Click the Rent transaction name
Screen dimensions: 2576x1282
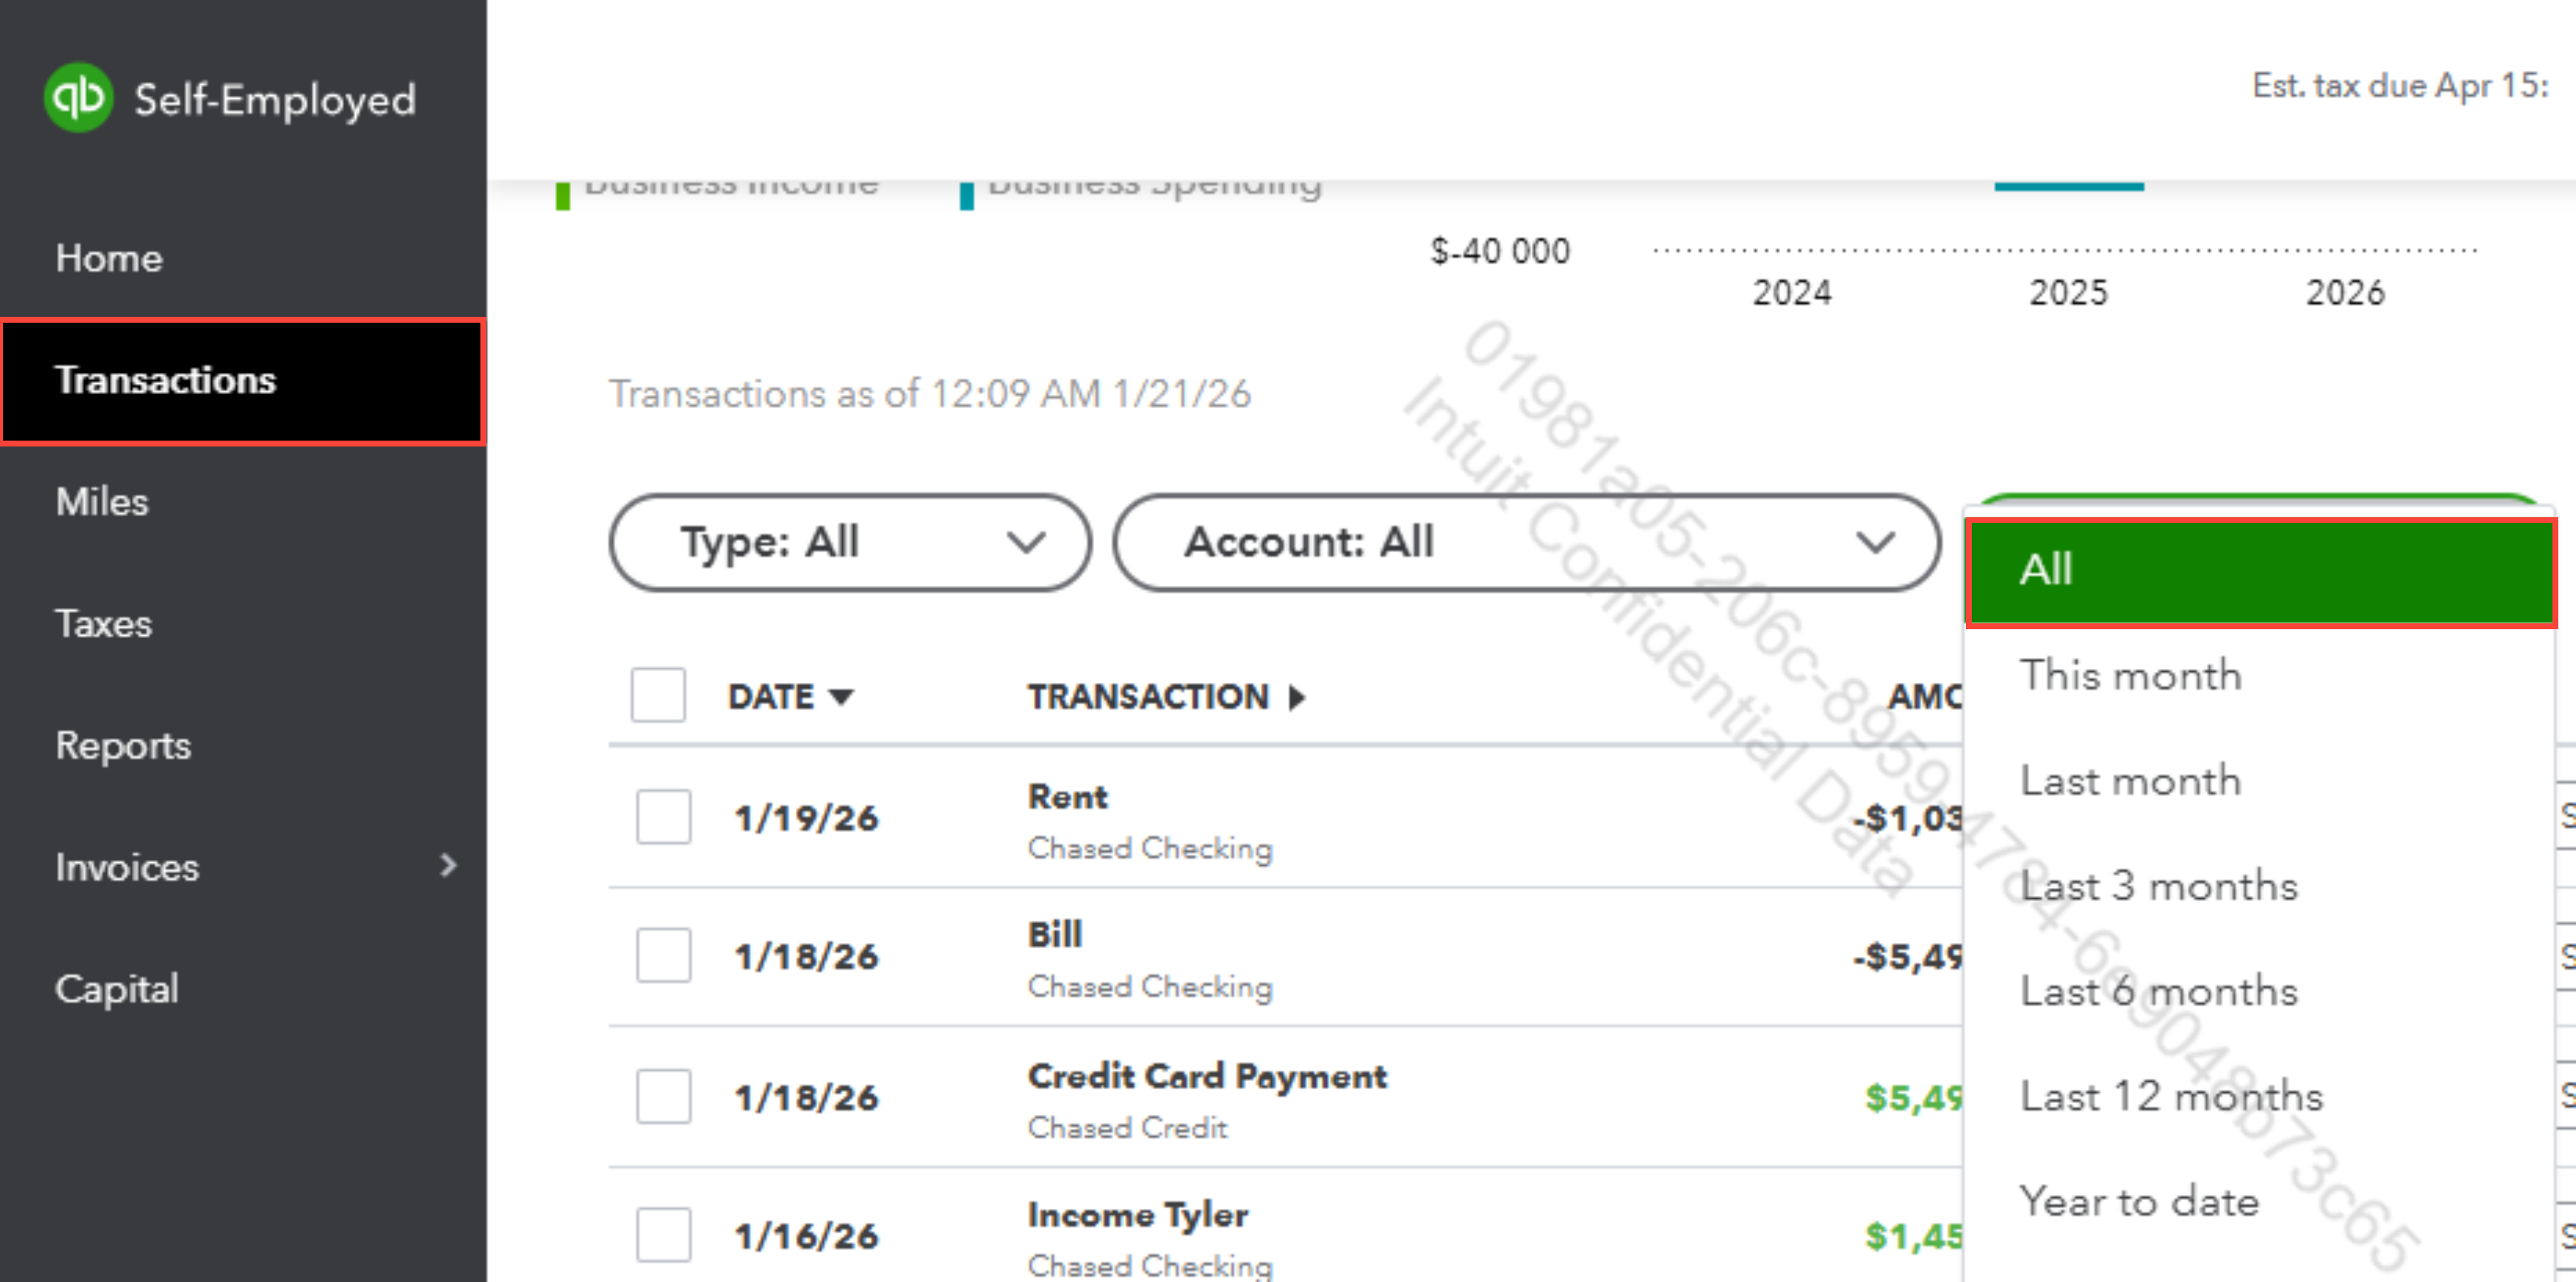point(1067,797)
